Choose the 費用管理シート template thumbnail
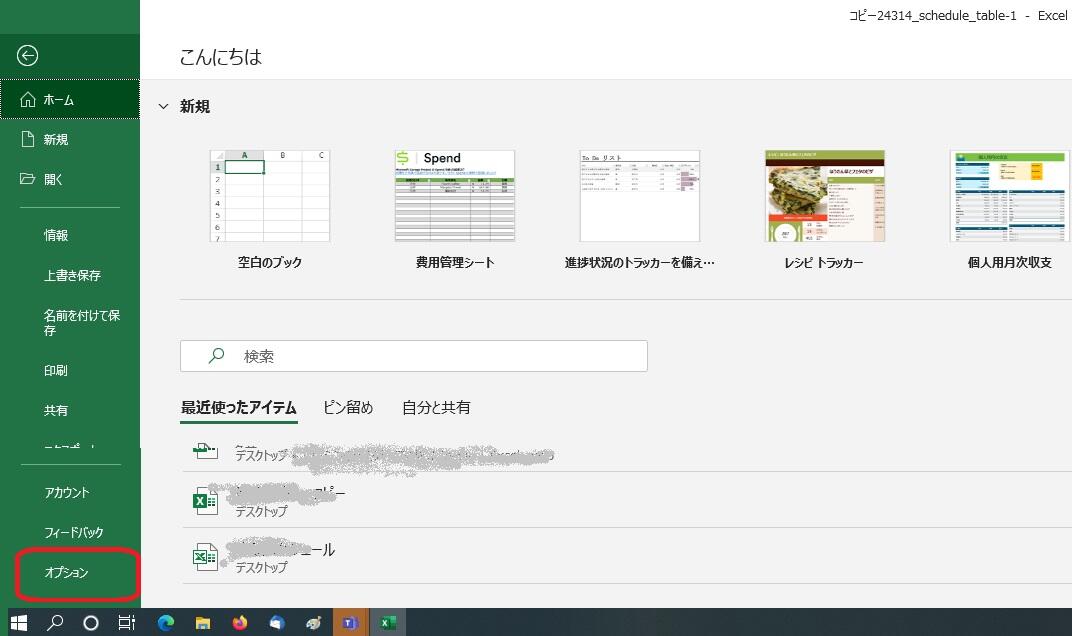The image size is (1072, 636). pos(455,196)
